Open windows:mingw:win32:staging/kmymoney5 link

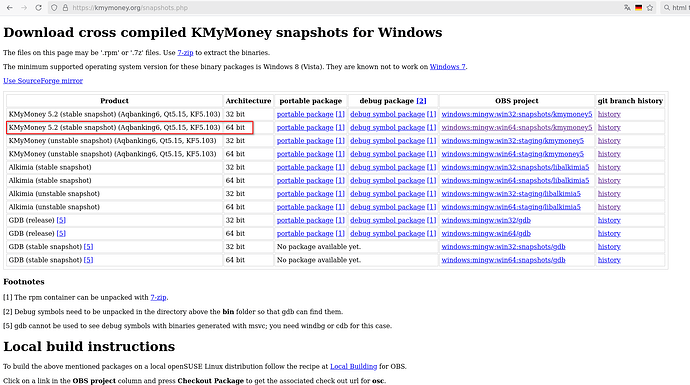513,140
